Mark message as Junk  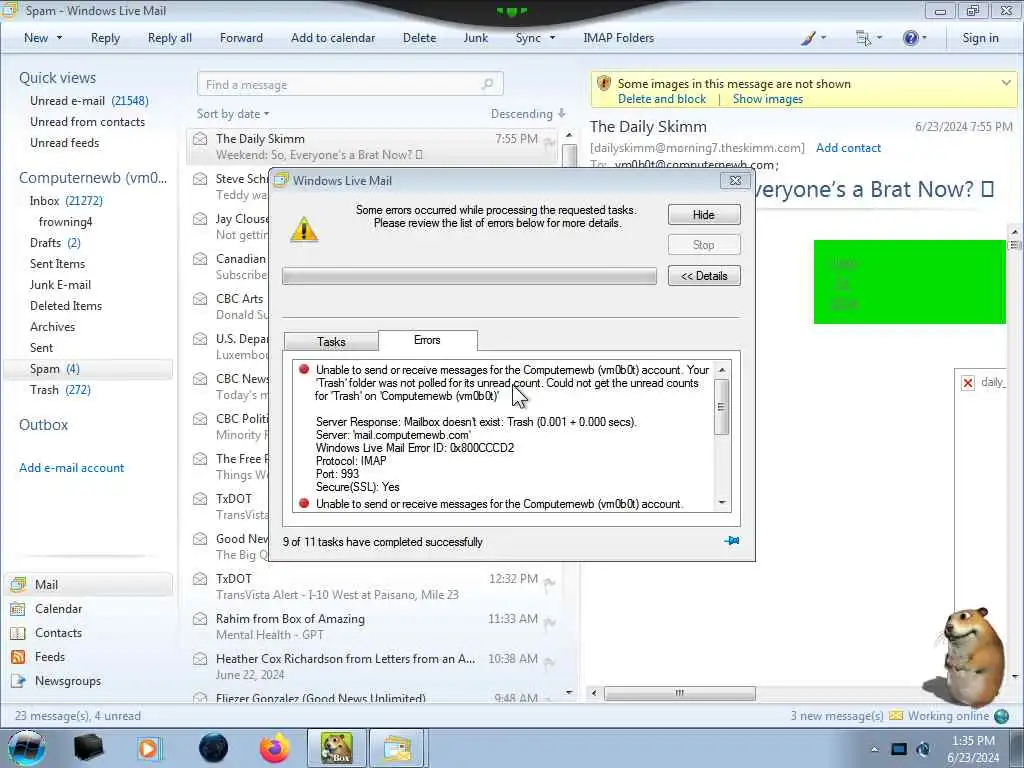pyautogui.click(x=475, y=38)
